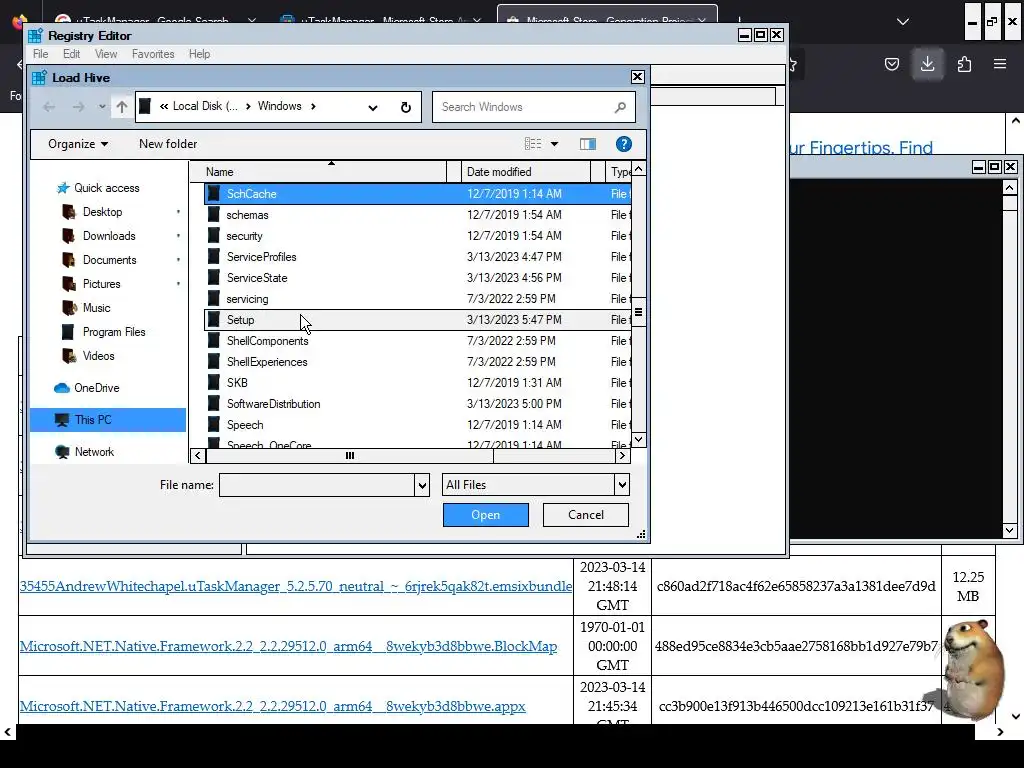This screenshot has height=768, width=1024.
Task: Select Documents in the sidebar
Action: click(x=109, y=260)
